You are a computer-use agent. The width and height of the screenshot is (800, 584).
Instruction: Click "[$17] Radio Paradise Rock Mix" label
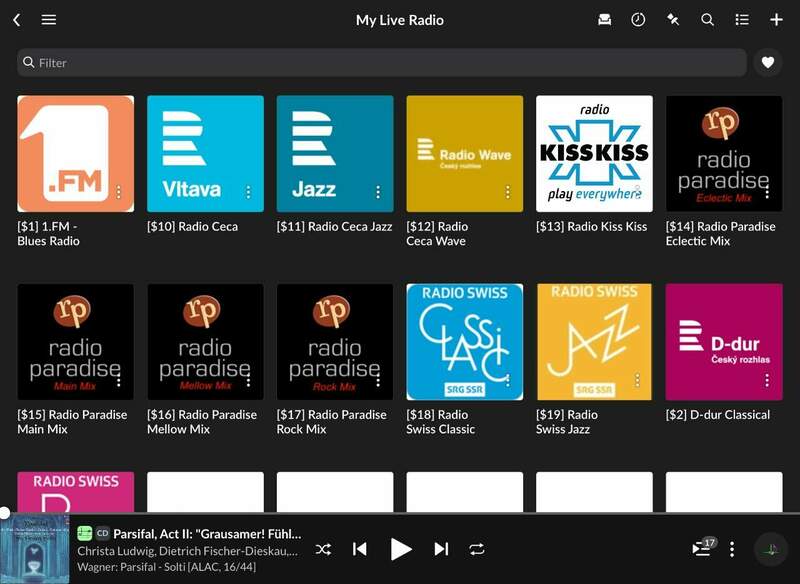pyautogui.click(x=332, y=422)
